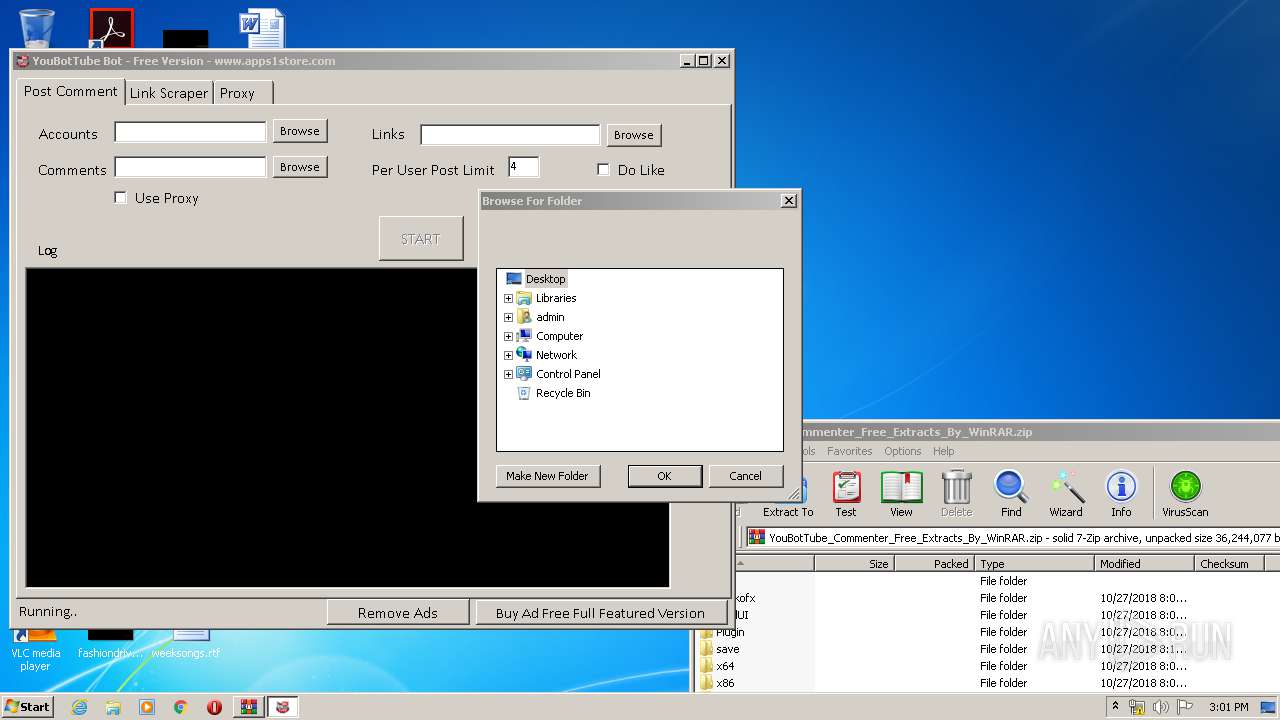The image size is (1280, 720).
Task: Enable the Do Like checkbox
Action: click(x=603, y=170)
